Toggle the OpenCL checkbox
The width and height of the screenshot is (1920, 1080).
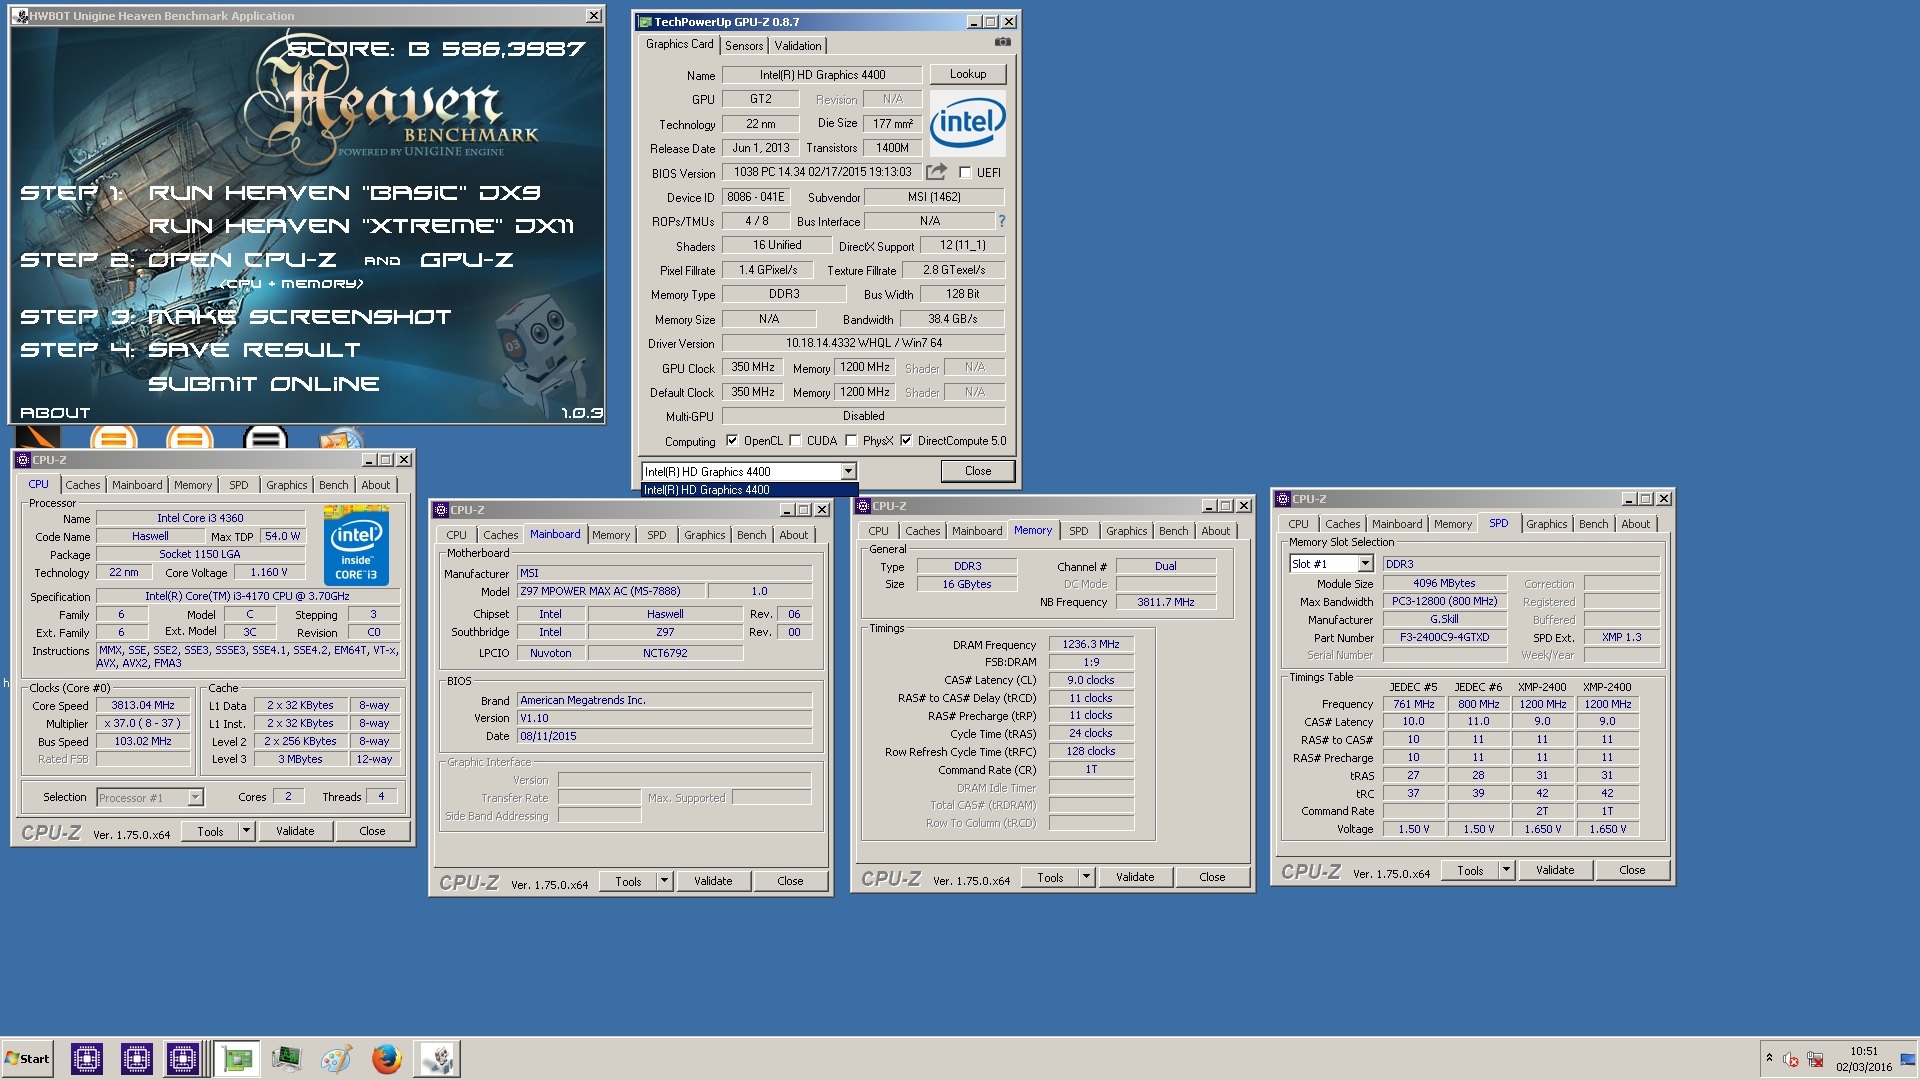tap(732, 440)
